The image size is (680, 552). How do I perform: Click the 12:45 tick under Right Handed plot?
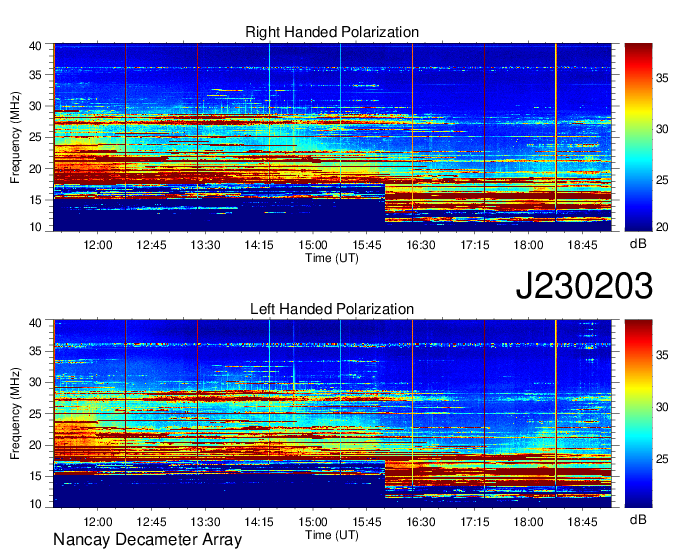point(151,245)
